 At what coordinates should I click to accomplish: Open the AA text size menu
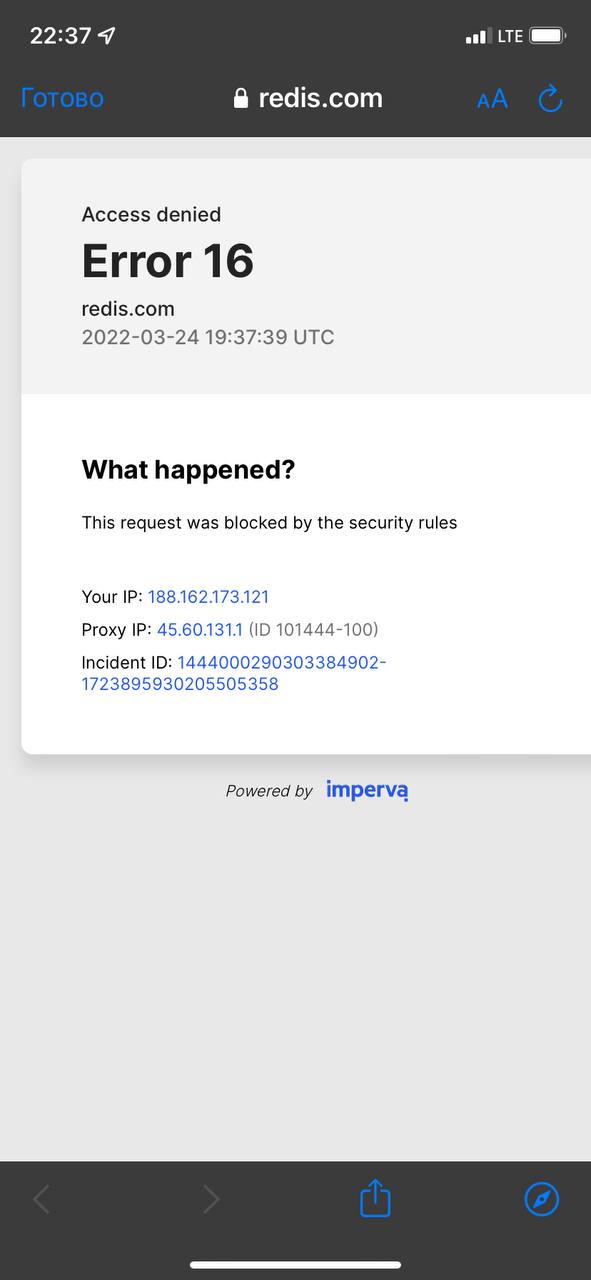click(x=492, y=99)
